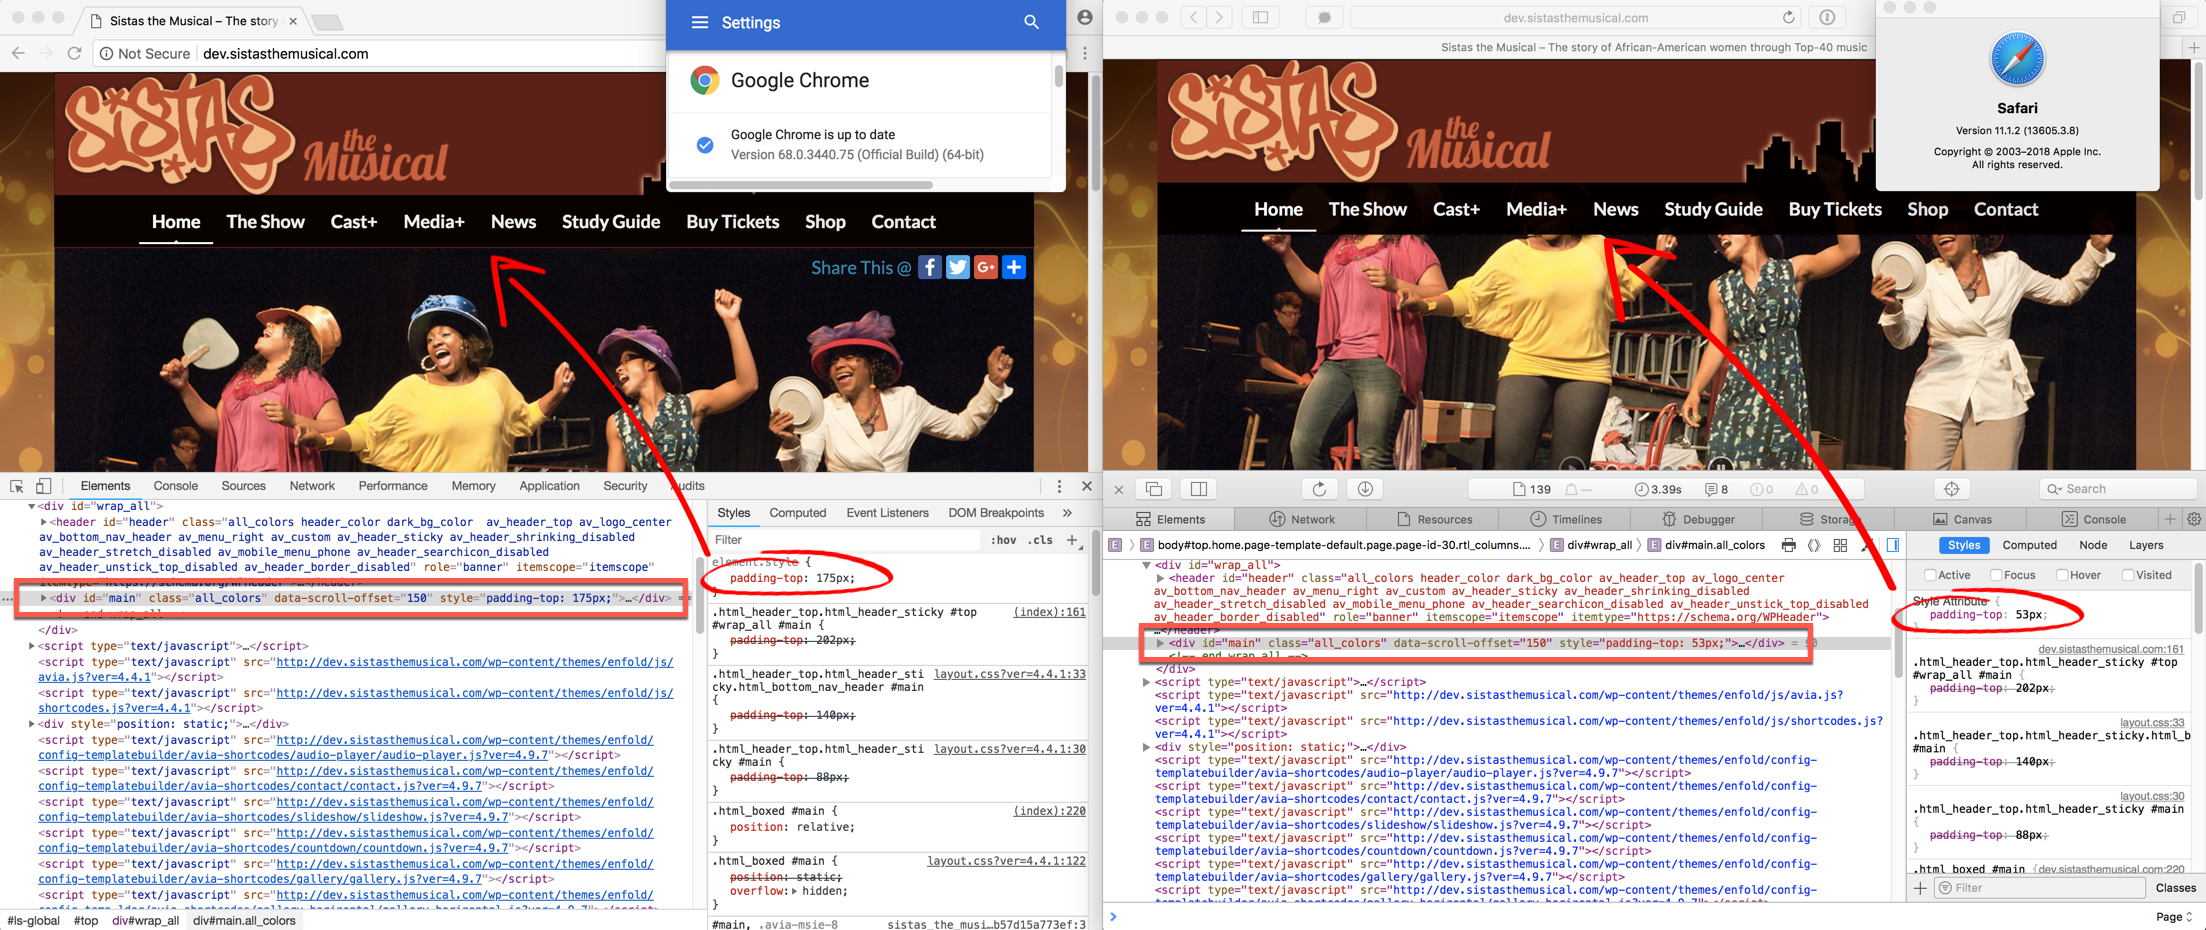Dock Safari inspector to the side
The image size is (2206, 930).
point(1198,489)
